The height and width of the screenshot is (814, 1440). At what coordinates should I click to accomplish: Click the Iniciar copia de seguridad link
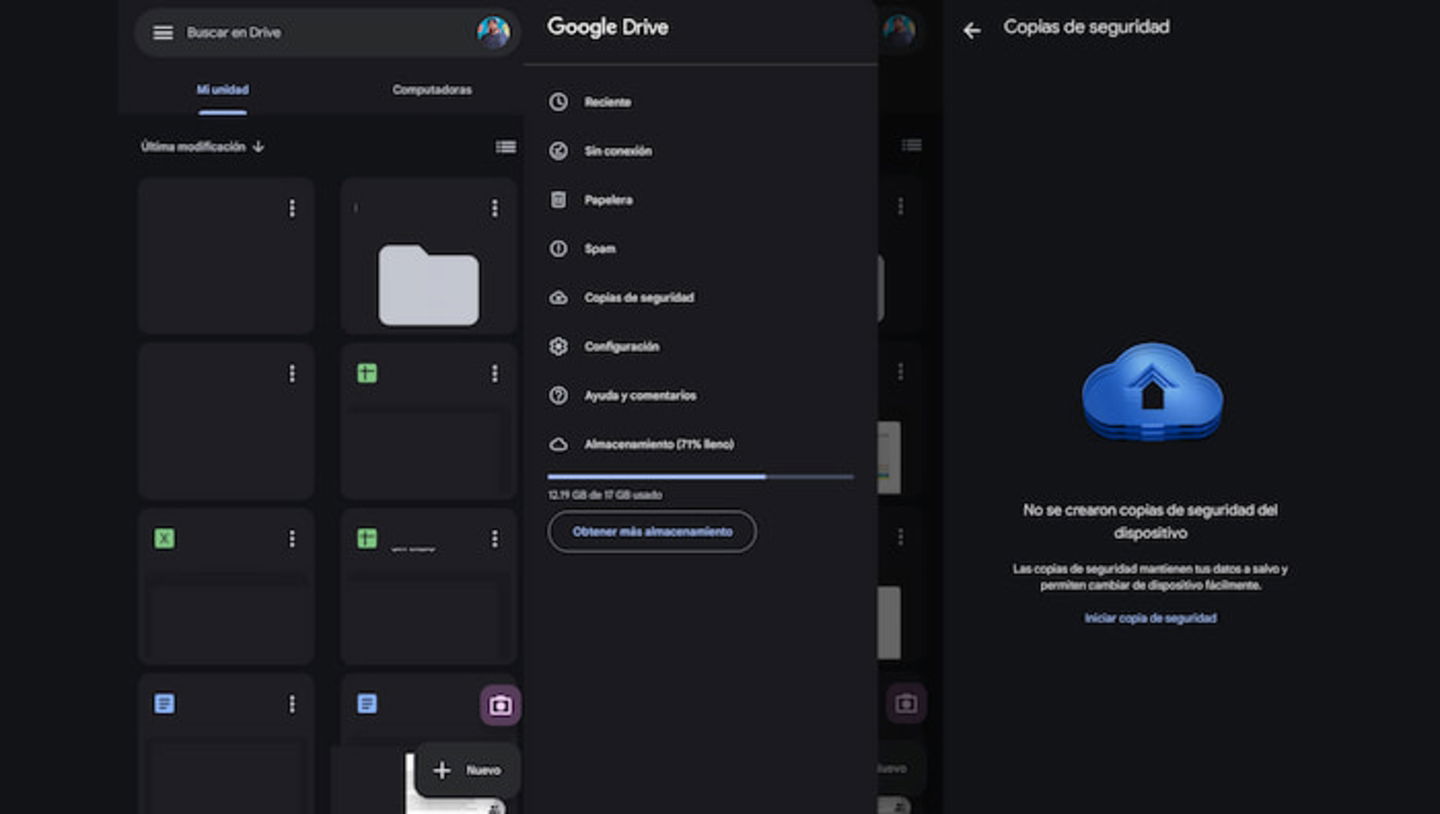tap(1150, 619)
